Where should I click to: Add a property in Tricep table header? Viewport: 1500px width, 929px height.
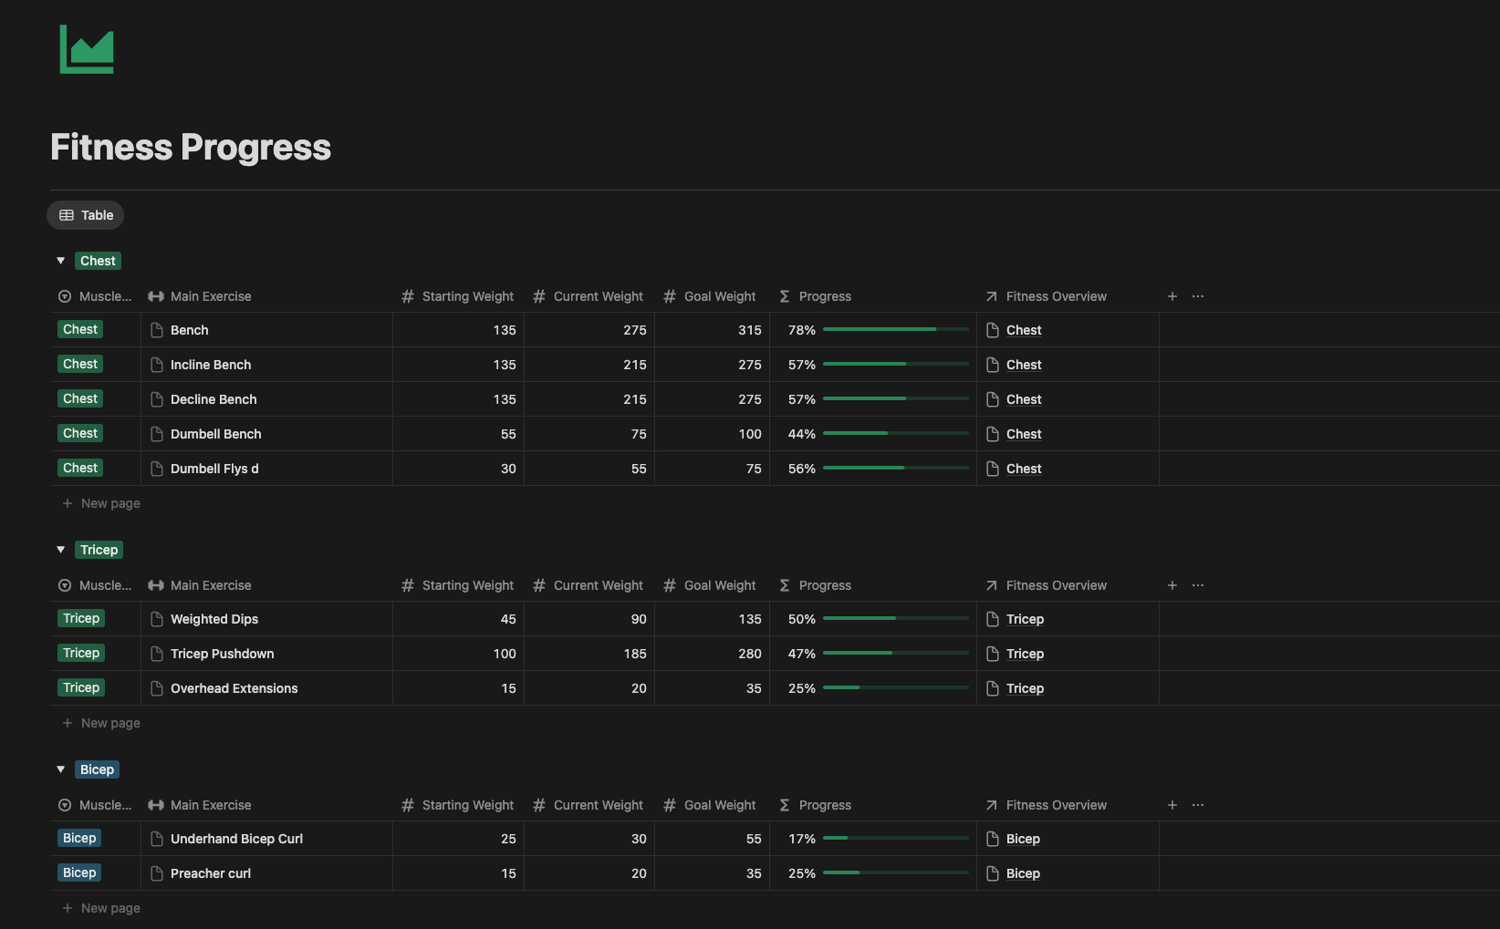pyautogui.click(x=1172, y=585)
